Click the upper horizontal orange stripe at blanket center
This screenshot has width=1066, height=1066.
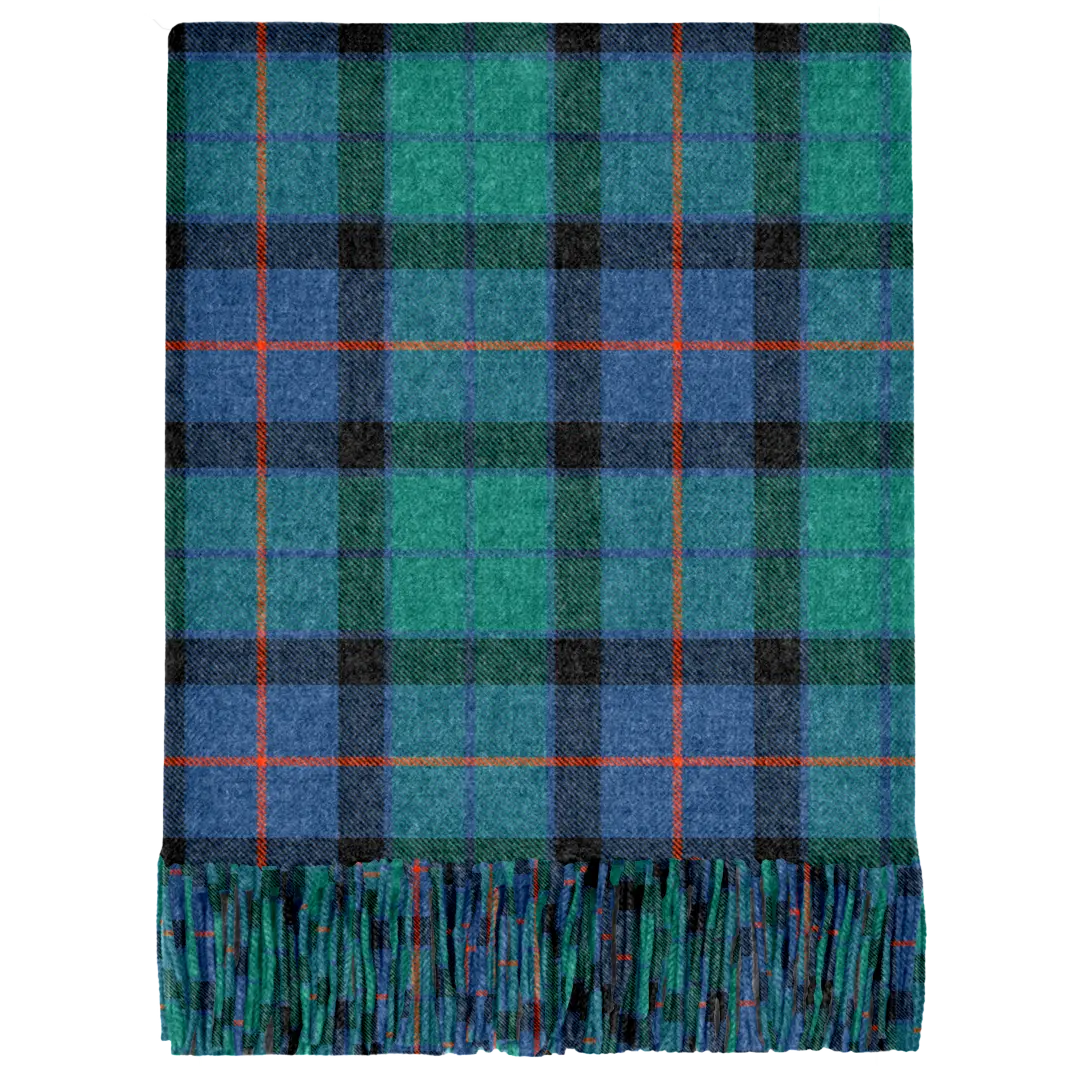click(470, 345)
